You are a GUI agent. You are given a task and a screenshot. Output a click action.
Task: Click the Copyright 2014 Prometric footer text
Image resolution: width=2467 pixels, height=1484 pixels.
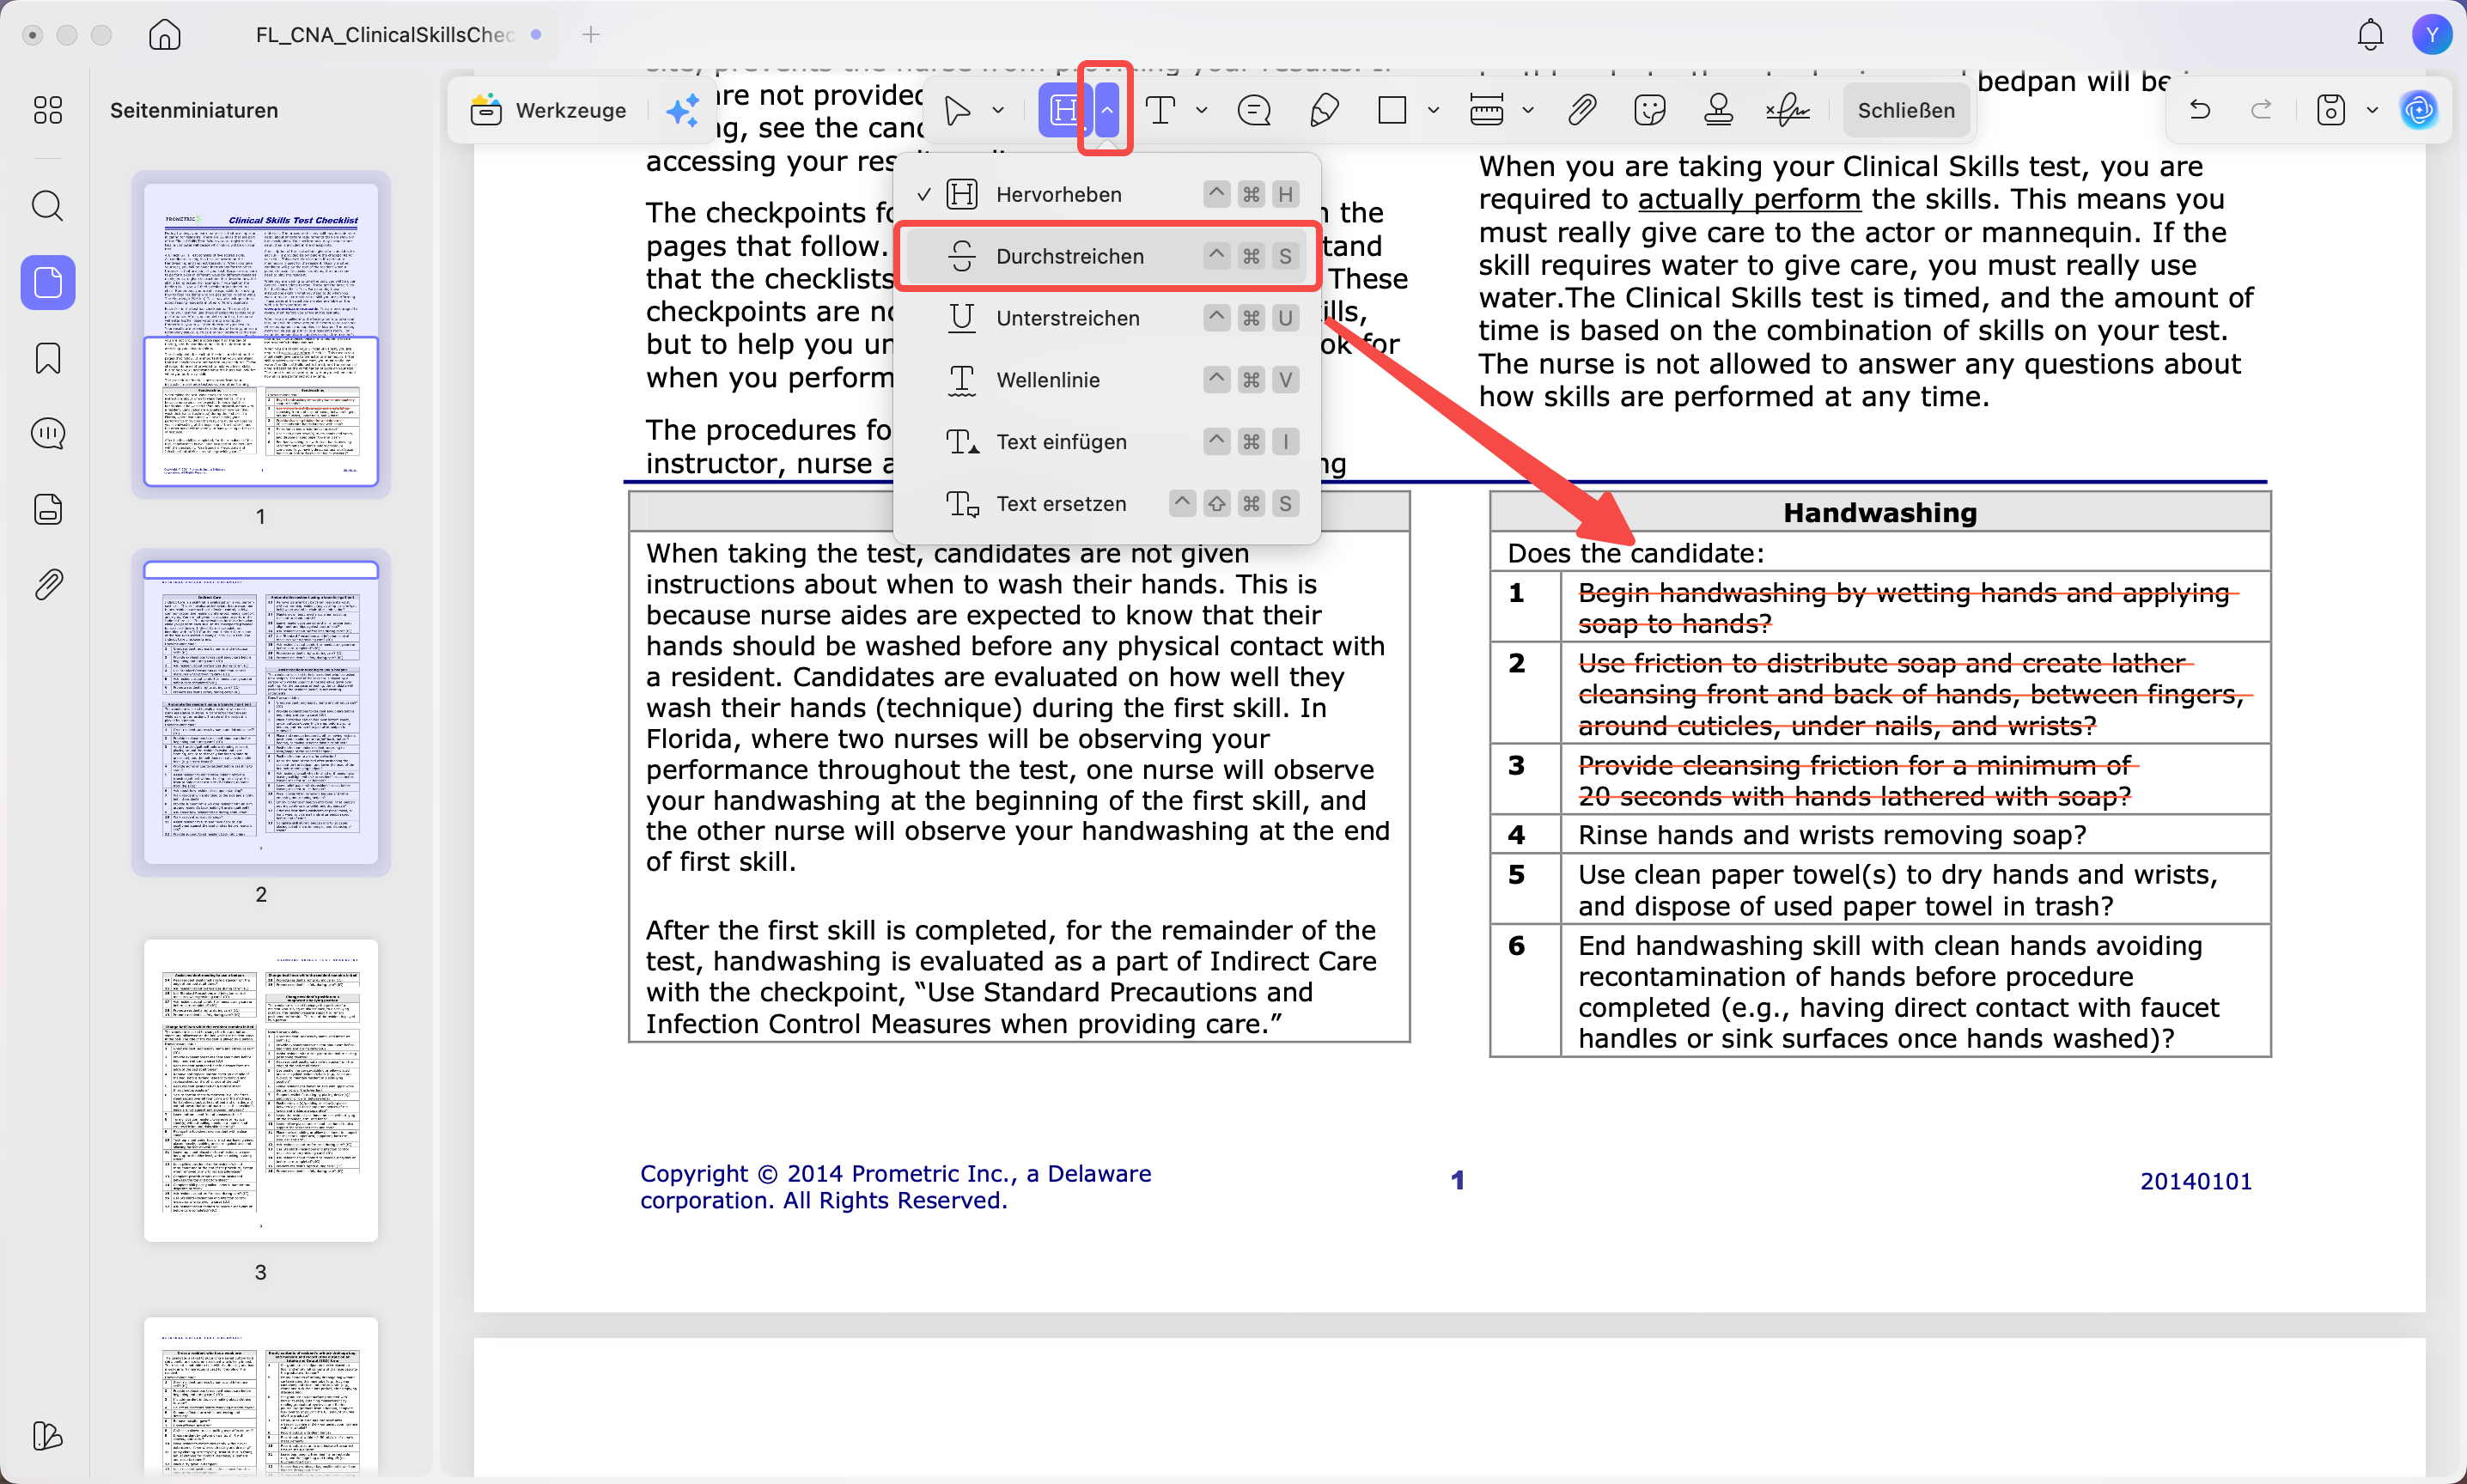point(895,1187)
